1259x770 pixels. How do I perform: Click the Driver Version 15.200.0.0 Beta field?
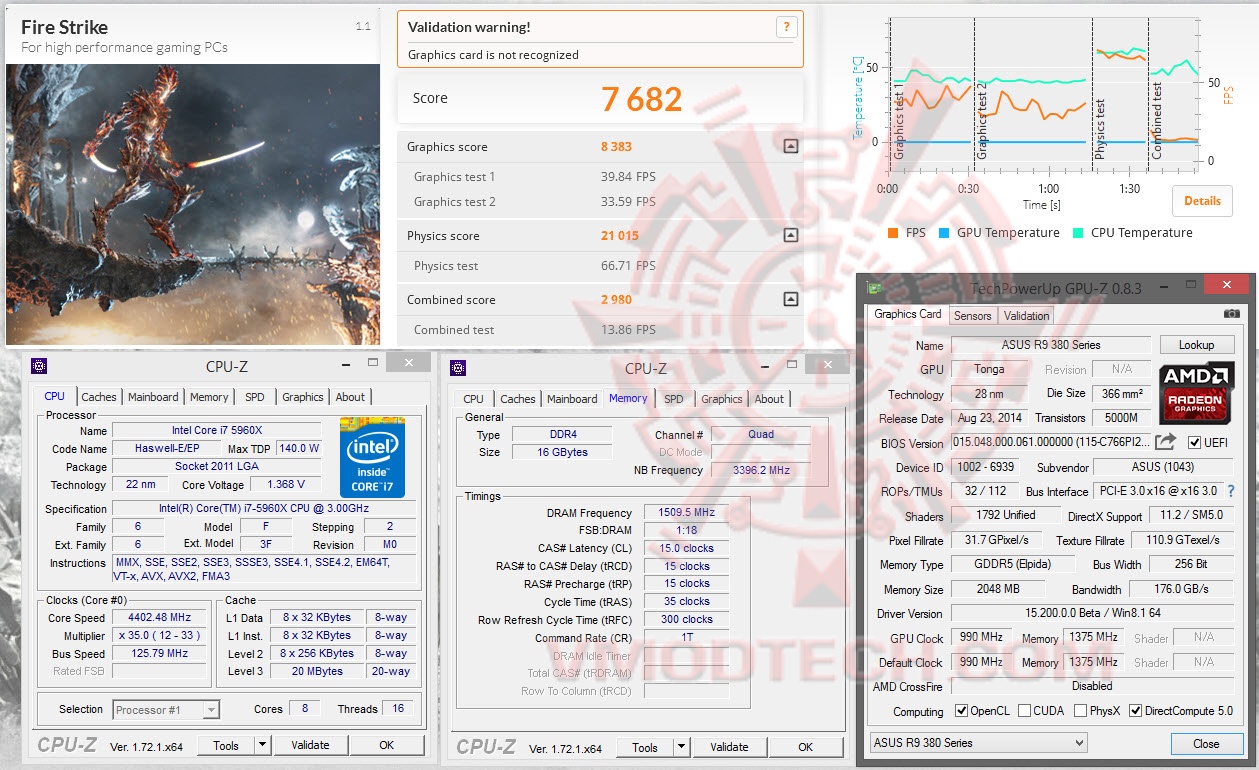click(1093, 613)
